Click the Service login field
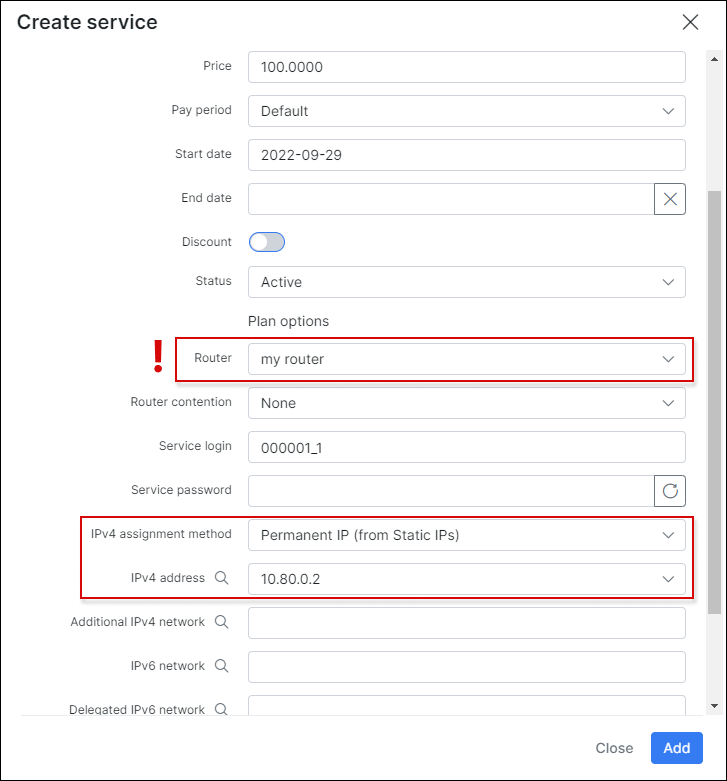This screenshot has width=727, height=781. 466,447
